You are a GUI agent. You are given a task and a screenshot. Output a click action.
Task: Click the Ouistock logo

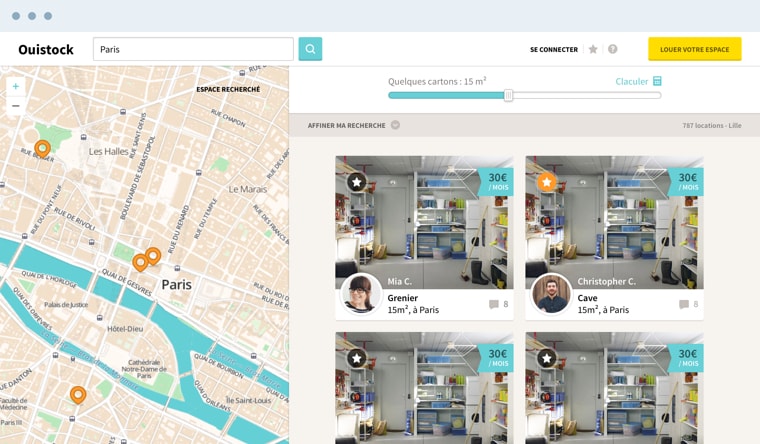(46, 49)
